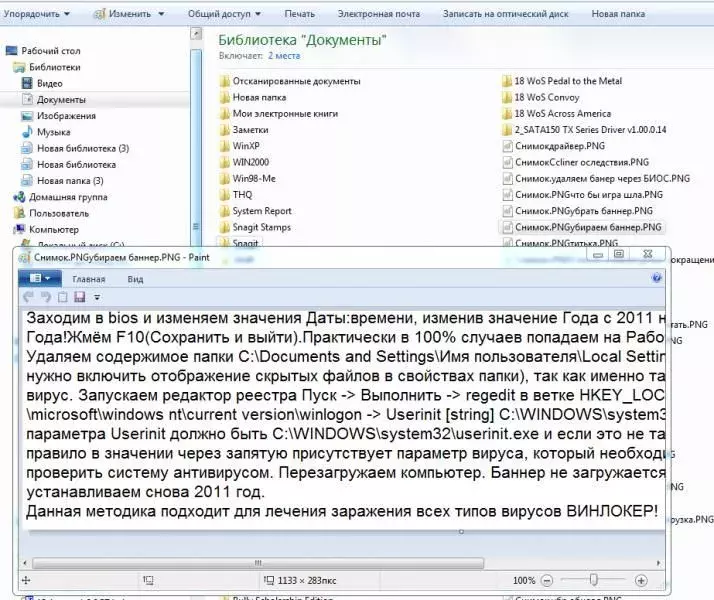The height and width of the screenshot is (600, 714).
Task: Click the selection size icon in Paint status bar
Action: point(148,580)
